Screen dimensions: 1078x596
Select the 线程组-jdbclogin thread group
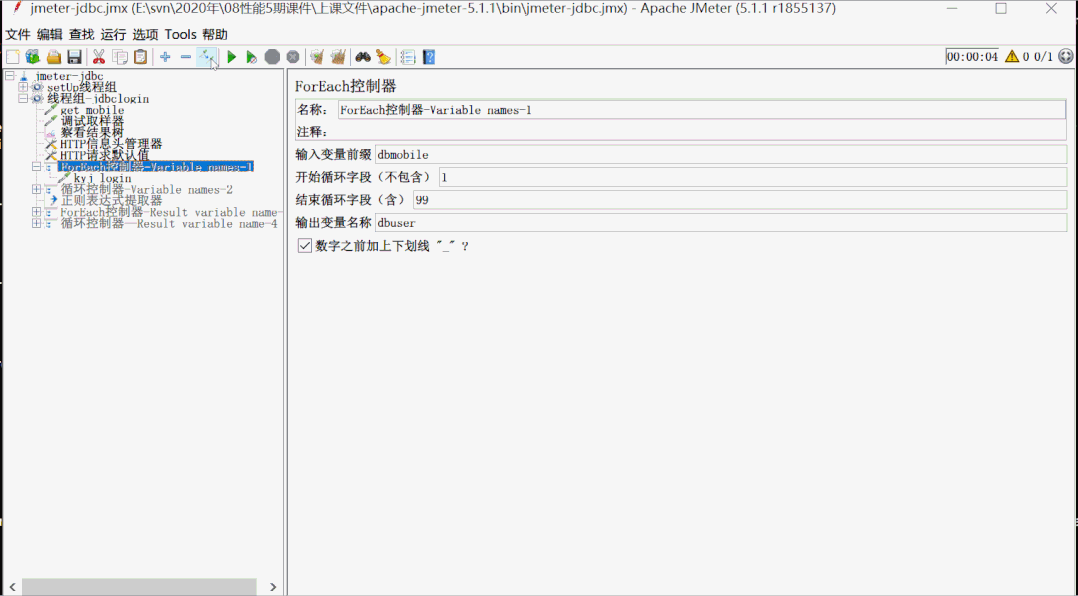coord(98,98)
